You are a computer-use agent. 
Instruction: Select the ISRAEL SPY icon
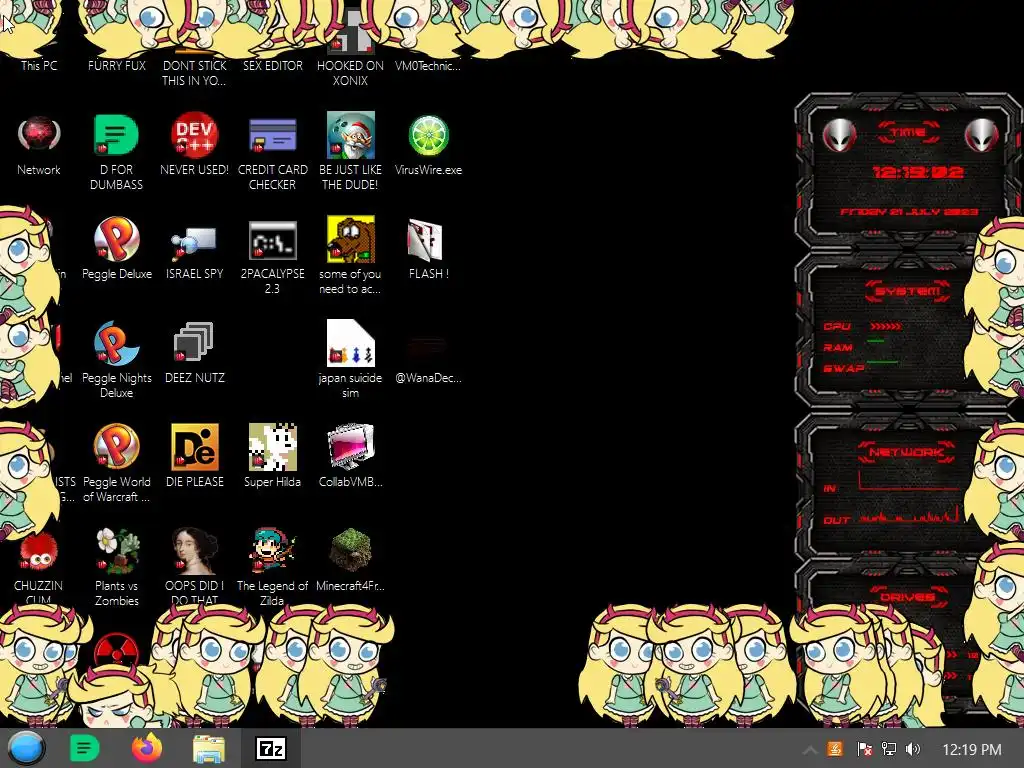pyautogui.click(x=194, y=243)
